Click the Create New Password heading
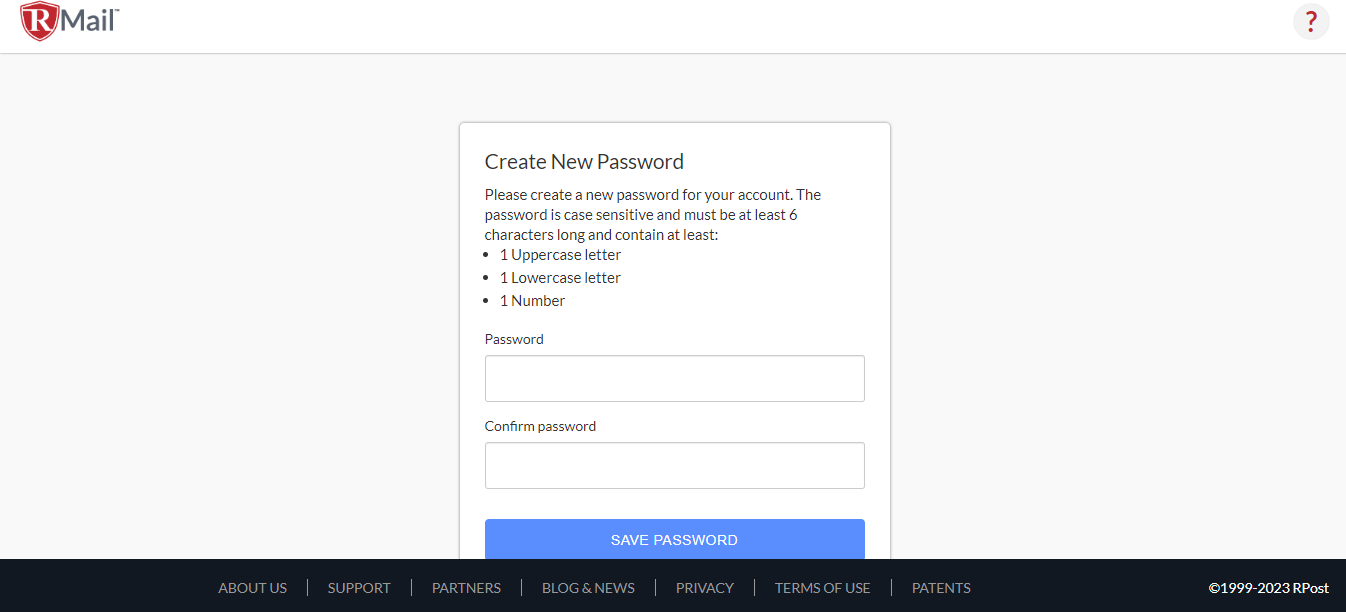This screenshot has width=1346, height=612. pyautogui.click(x=584, y=162)
